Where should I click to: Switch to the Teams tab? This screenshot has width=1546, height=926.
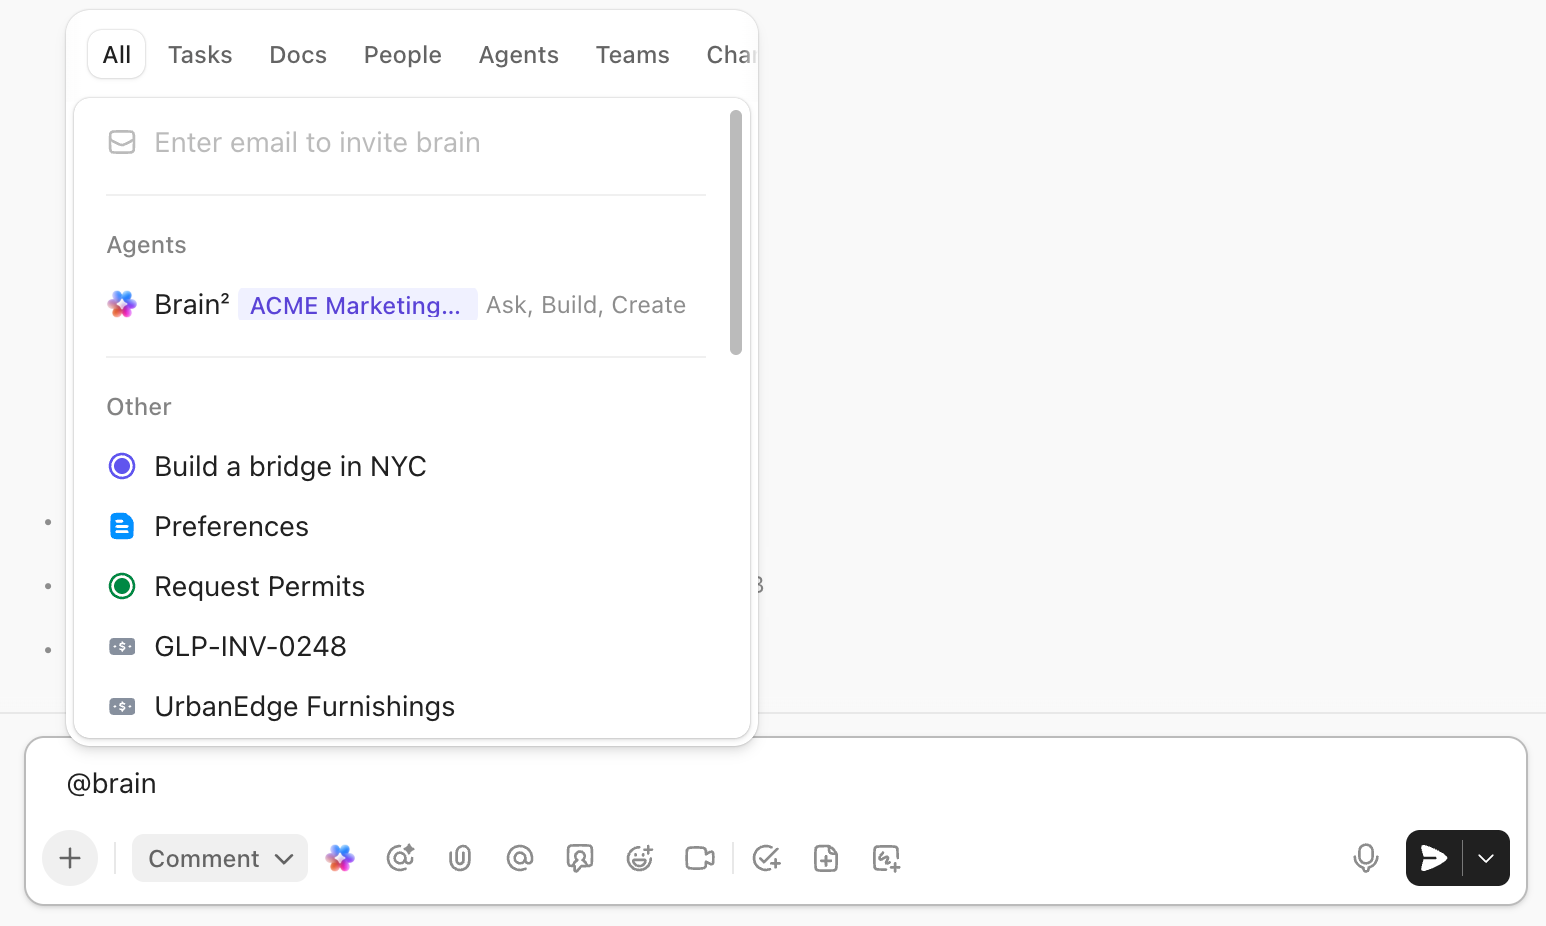tap(632, 54)
